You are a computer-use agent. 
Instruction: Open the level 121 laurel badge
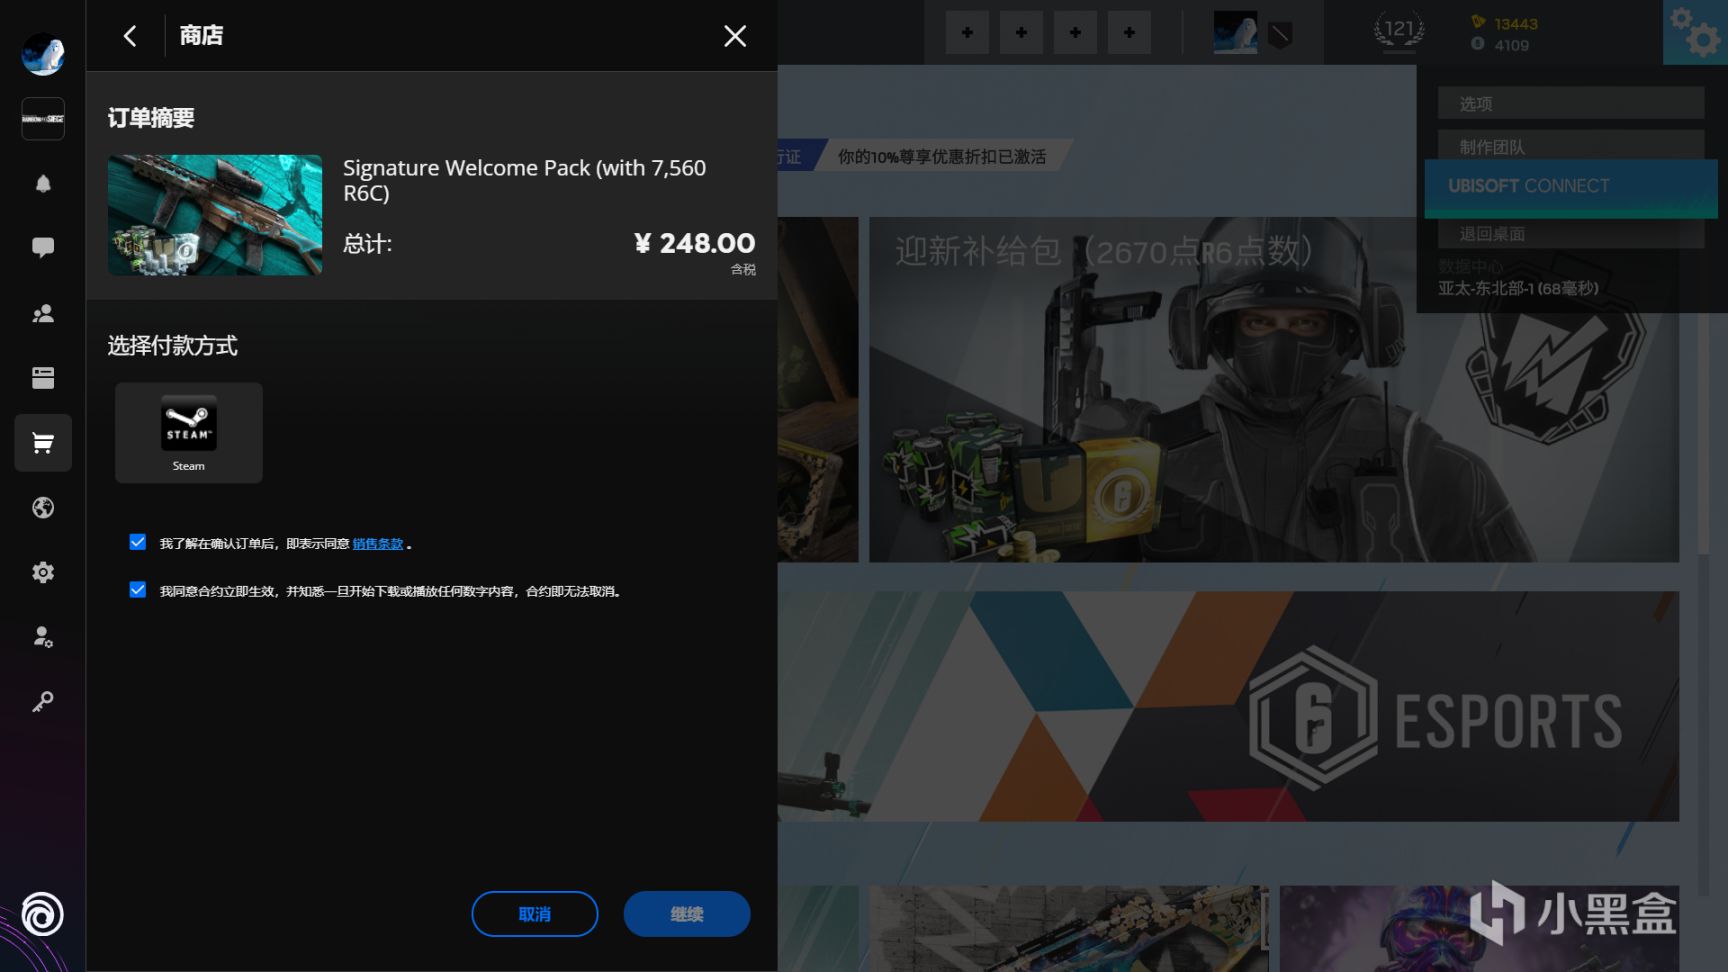1399,31
